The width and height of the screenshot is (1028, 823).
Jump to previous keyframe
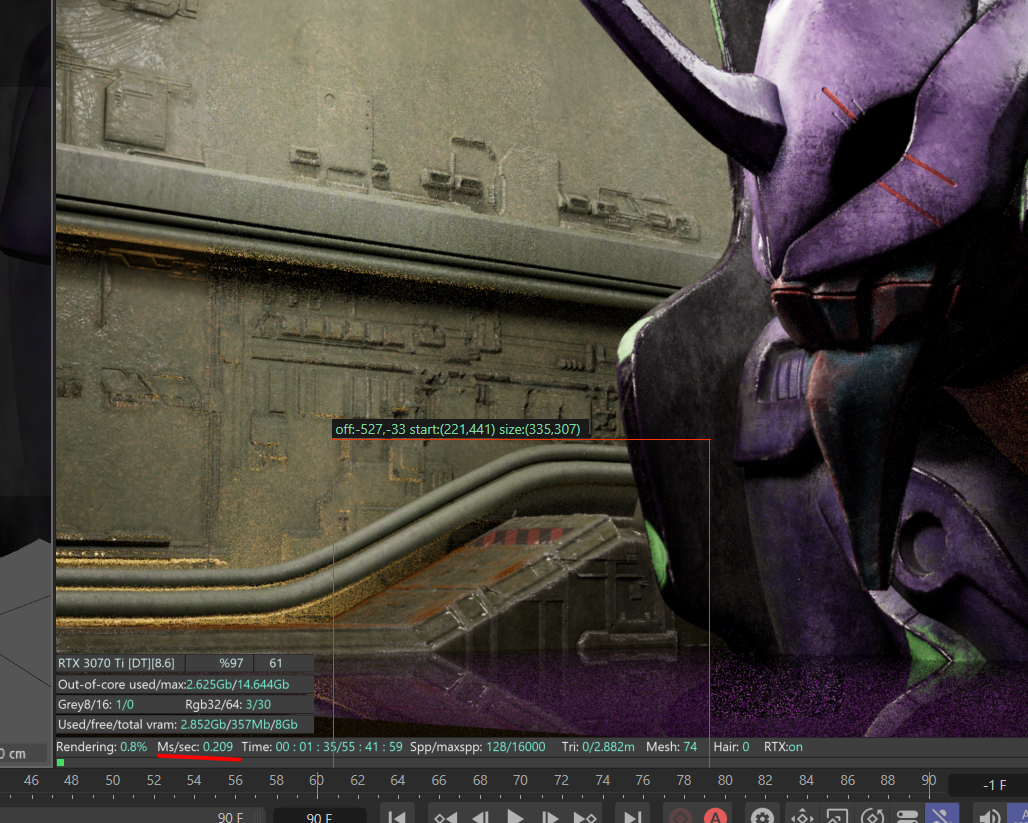[446, 816]
